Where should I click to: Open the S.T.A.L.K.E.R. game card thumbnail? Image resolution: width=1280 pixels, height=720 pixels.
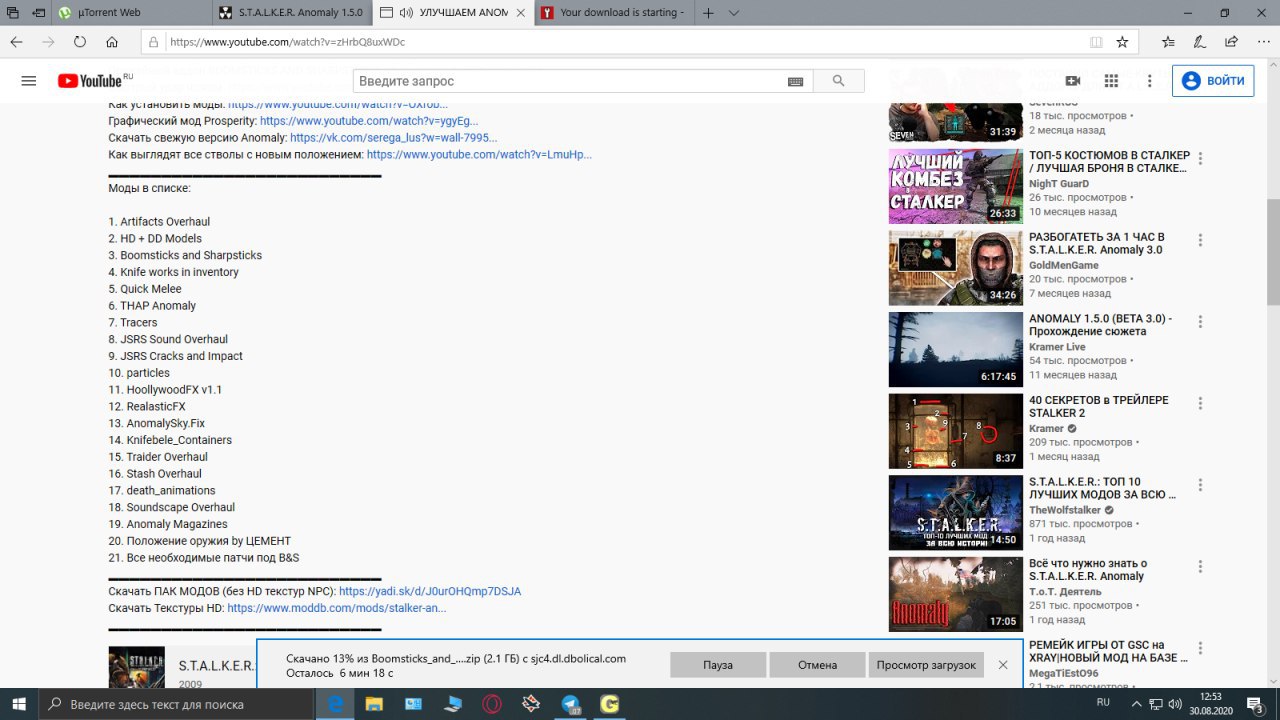pos(136,666)
